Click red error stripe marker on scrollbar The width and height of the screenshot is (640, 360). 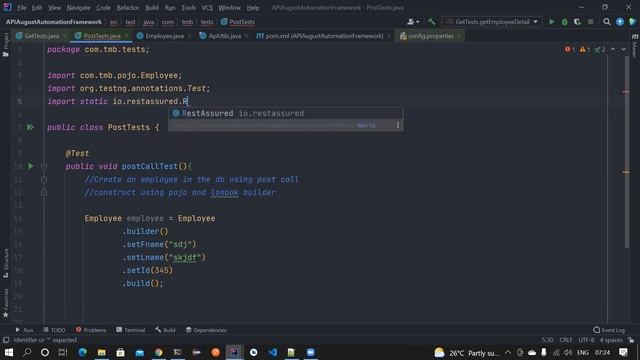[626, 92]
